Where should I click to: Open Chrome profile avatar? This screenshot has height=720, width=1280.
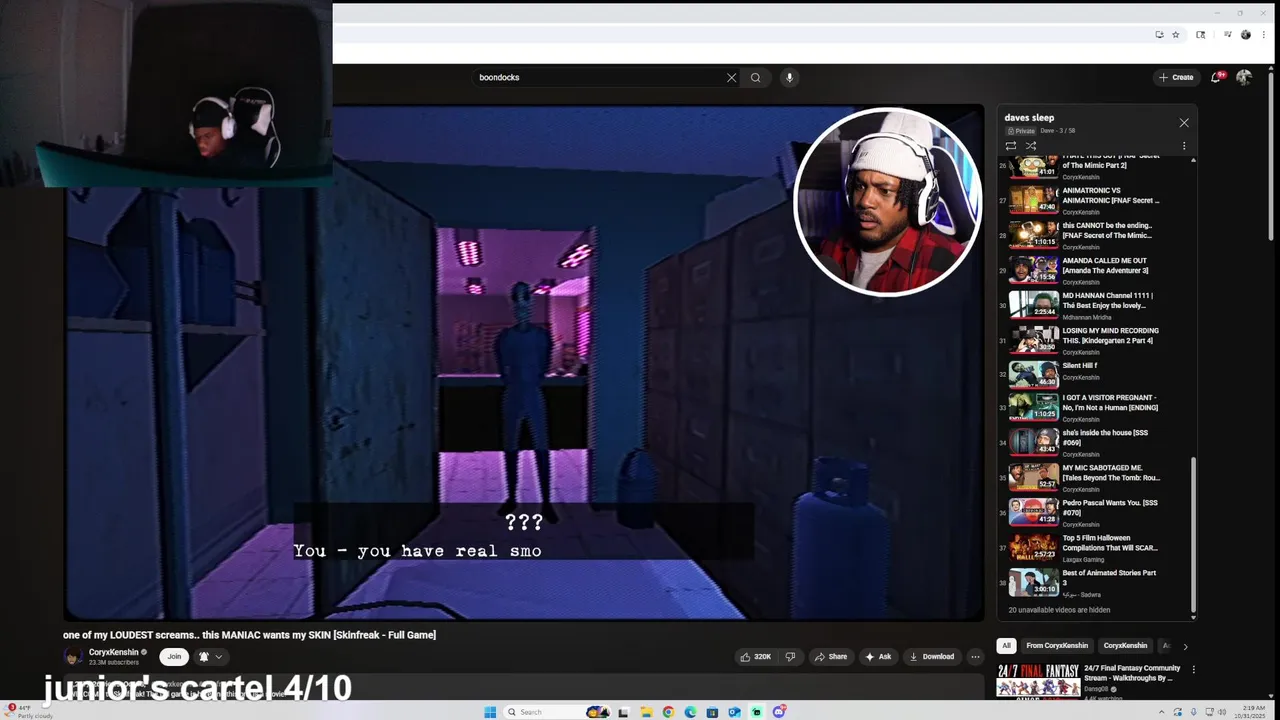[1245, 35]
